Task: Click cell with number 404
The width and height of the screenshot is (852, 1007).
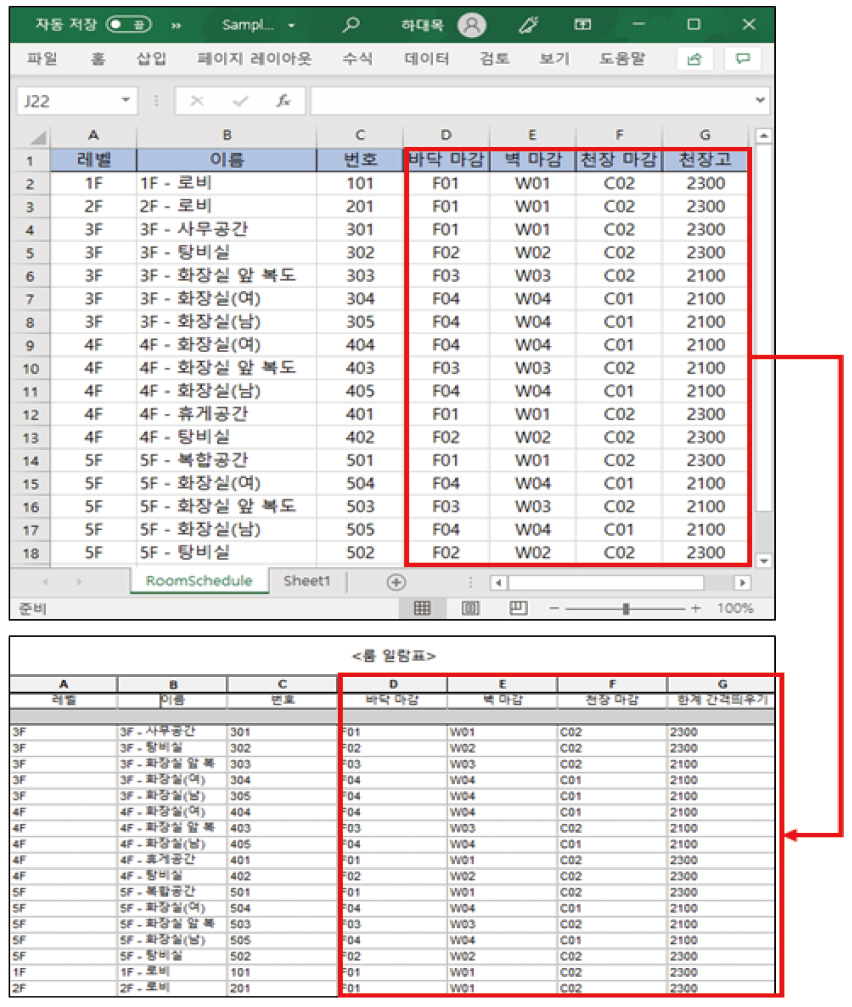Action: click(360, 345)
